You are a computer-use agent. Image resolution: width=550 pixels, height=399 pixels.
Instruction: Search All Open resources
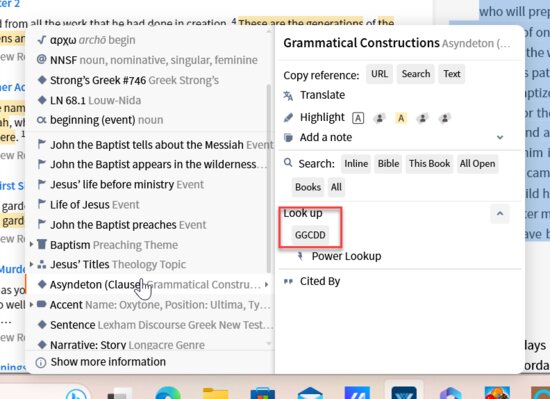point(477,164)
